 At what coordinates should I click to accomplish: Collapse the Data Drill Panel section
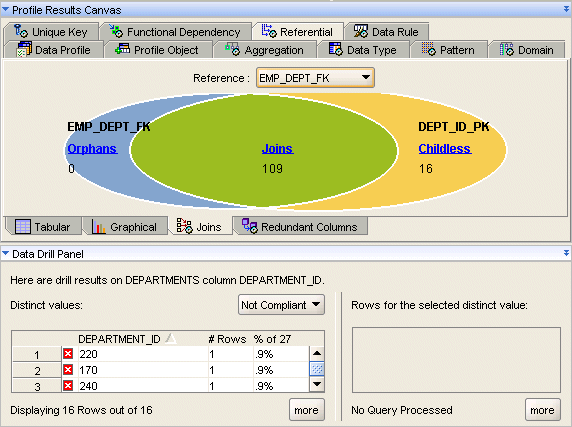[x=5, y=253]
